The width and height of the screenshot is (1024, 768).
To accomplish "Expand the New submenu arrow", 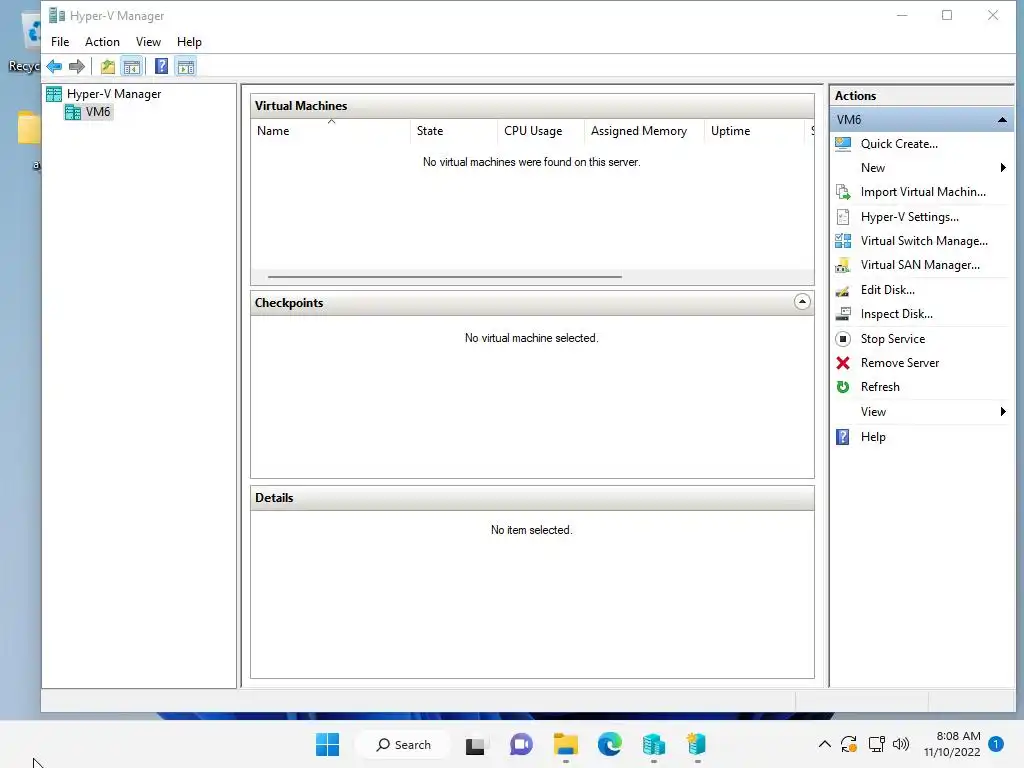I will [x=1003, y=168].
